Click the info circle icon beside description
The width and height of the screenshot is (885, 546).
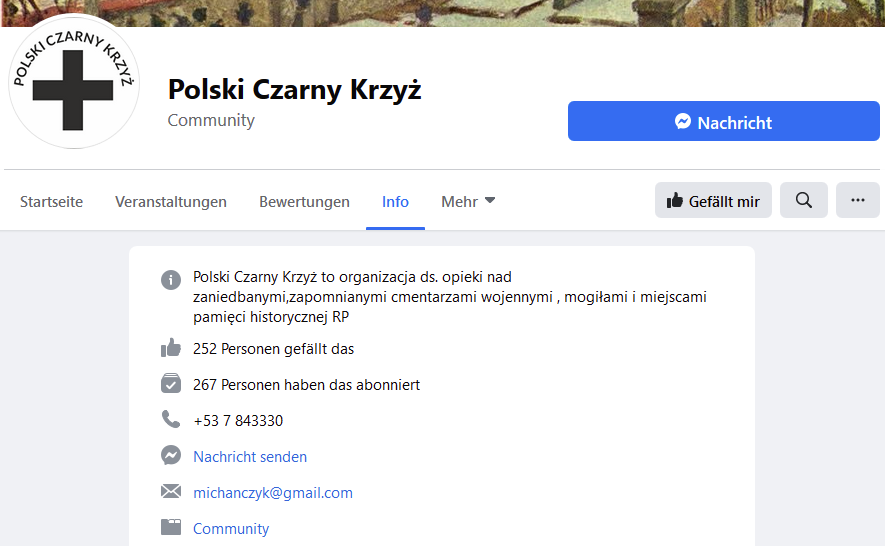coord(171,279)
